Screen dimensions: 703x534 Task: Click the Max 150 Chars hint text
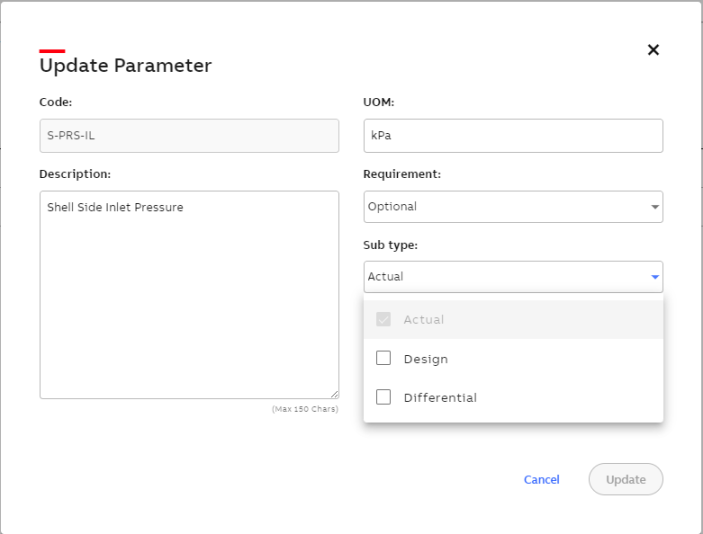pyautogui.click(x=305, y=409)
